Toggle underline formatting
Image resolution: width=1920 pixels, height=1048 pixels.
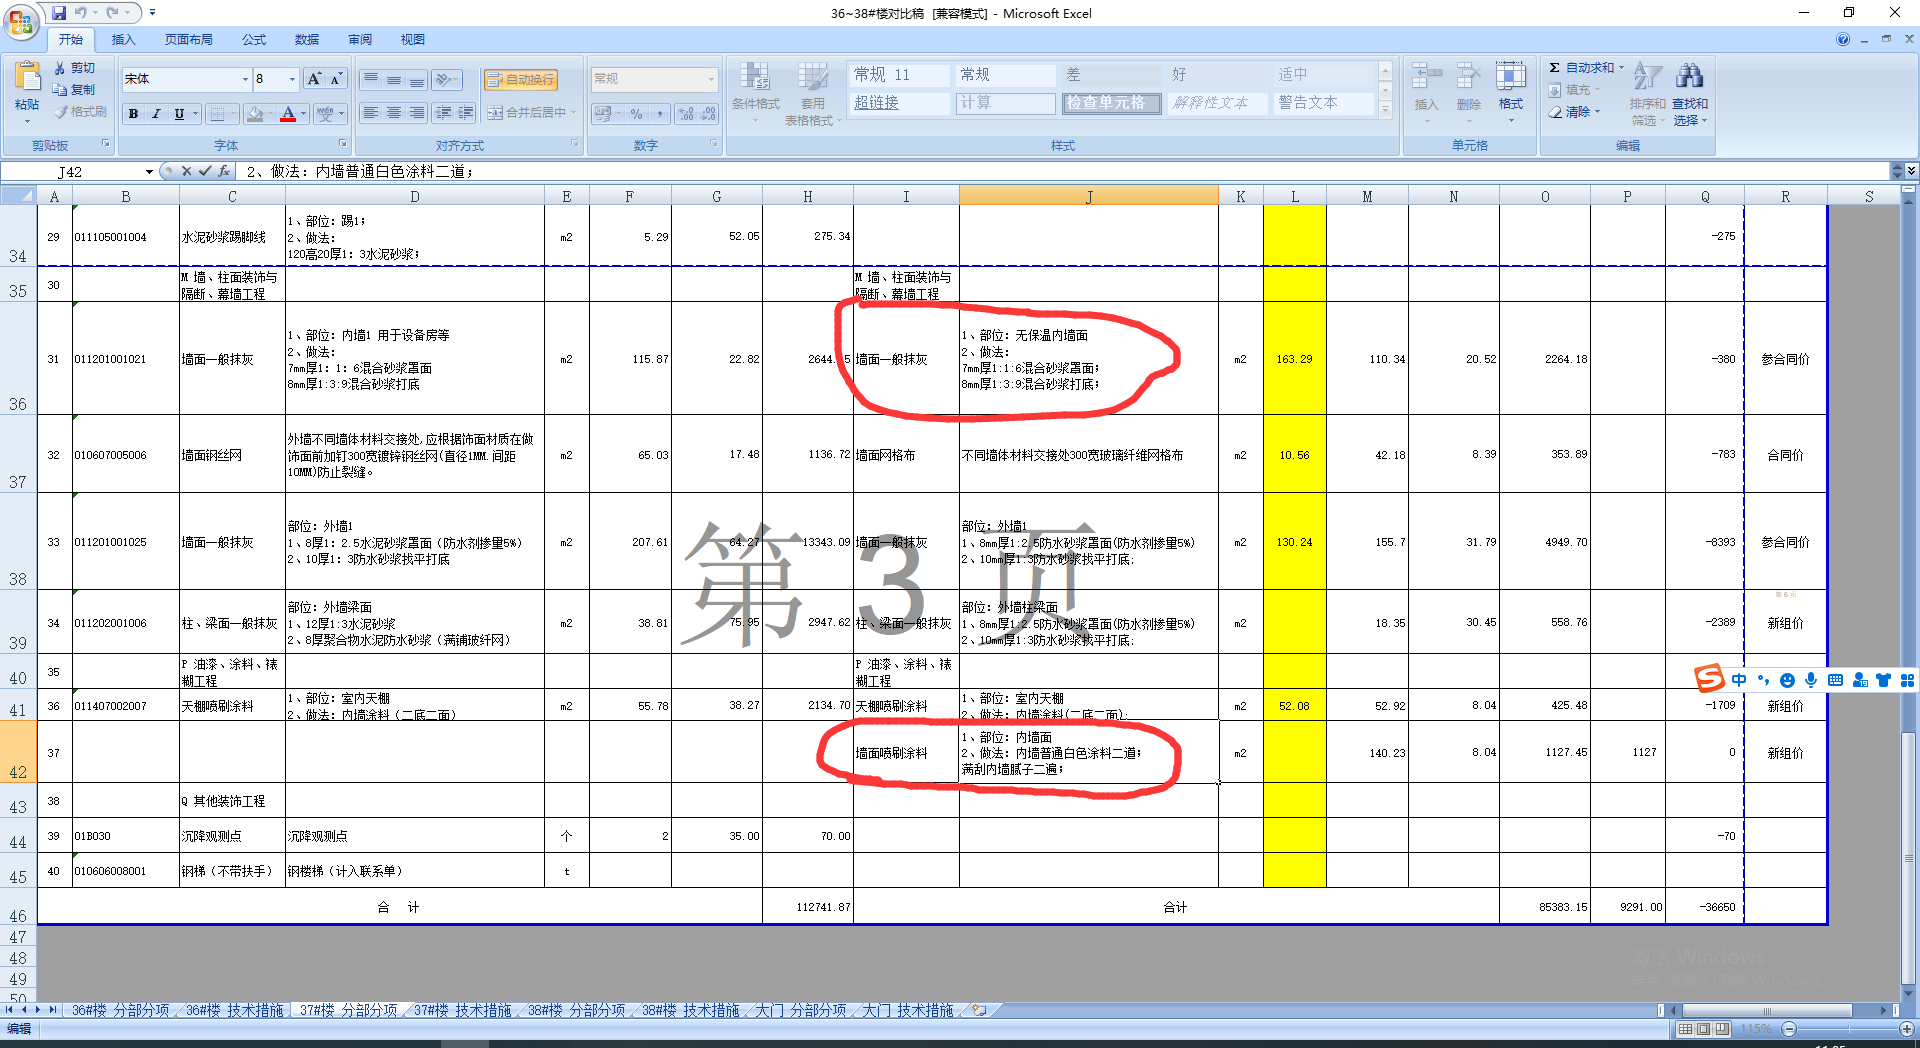click(179, 114)
